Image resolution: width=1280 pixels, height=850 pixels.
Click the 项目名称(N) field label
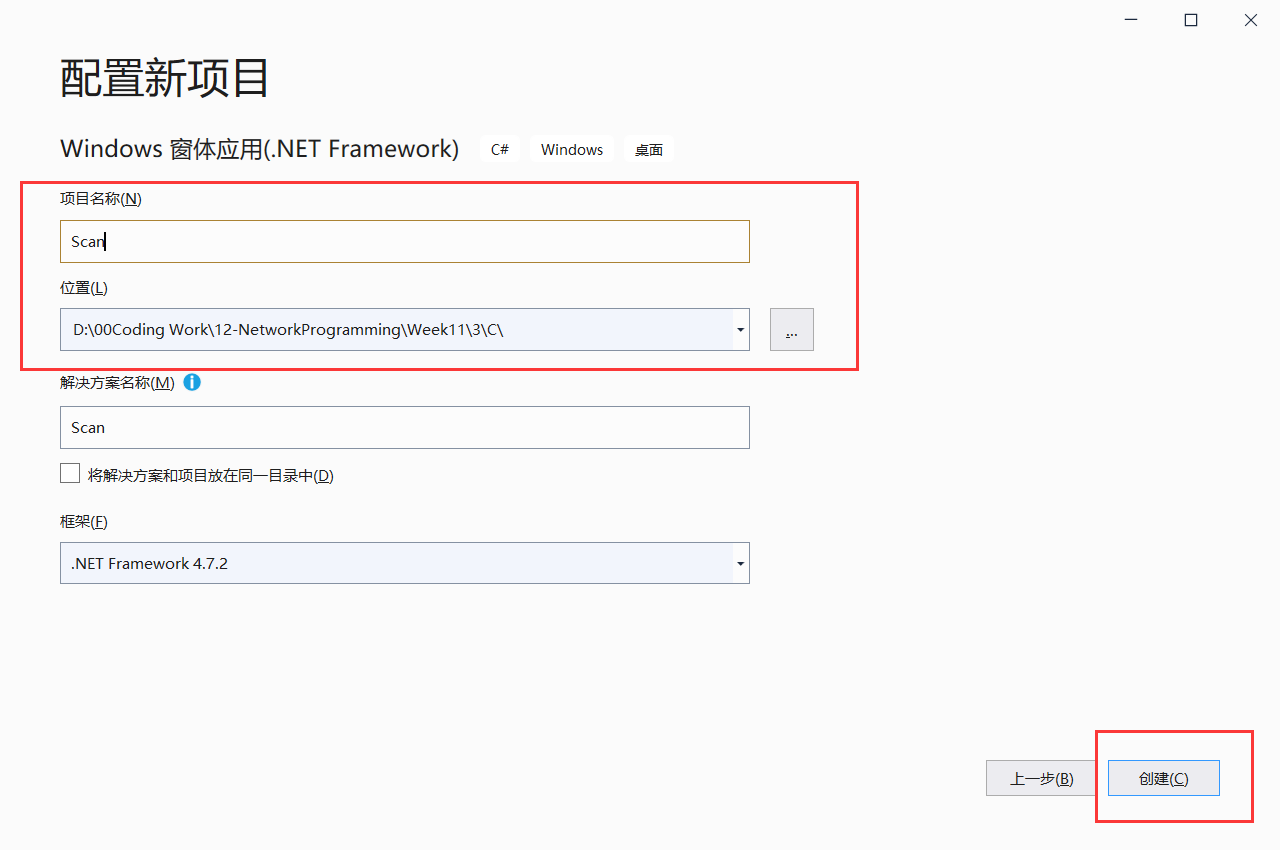point(101,198)
